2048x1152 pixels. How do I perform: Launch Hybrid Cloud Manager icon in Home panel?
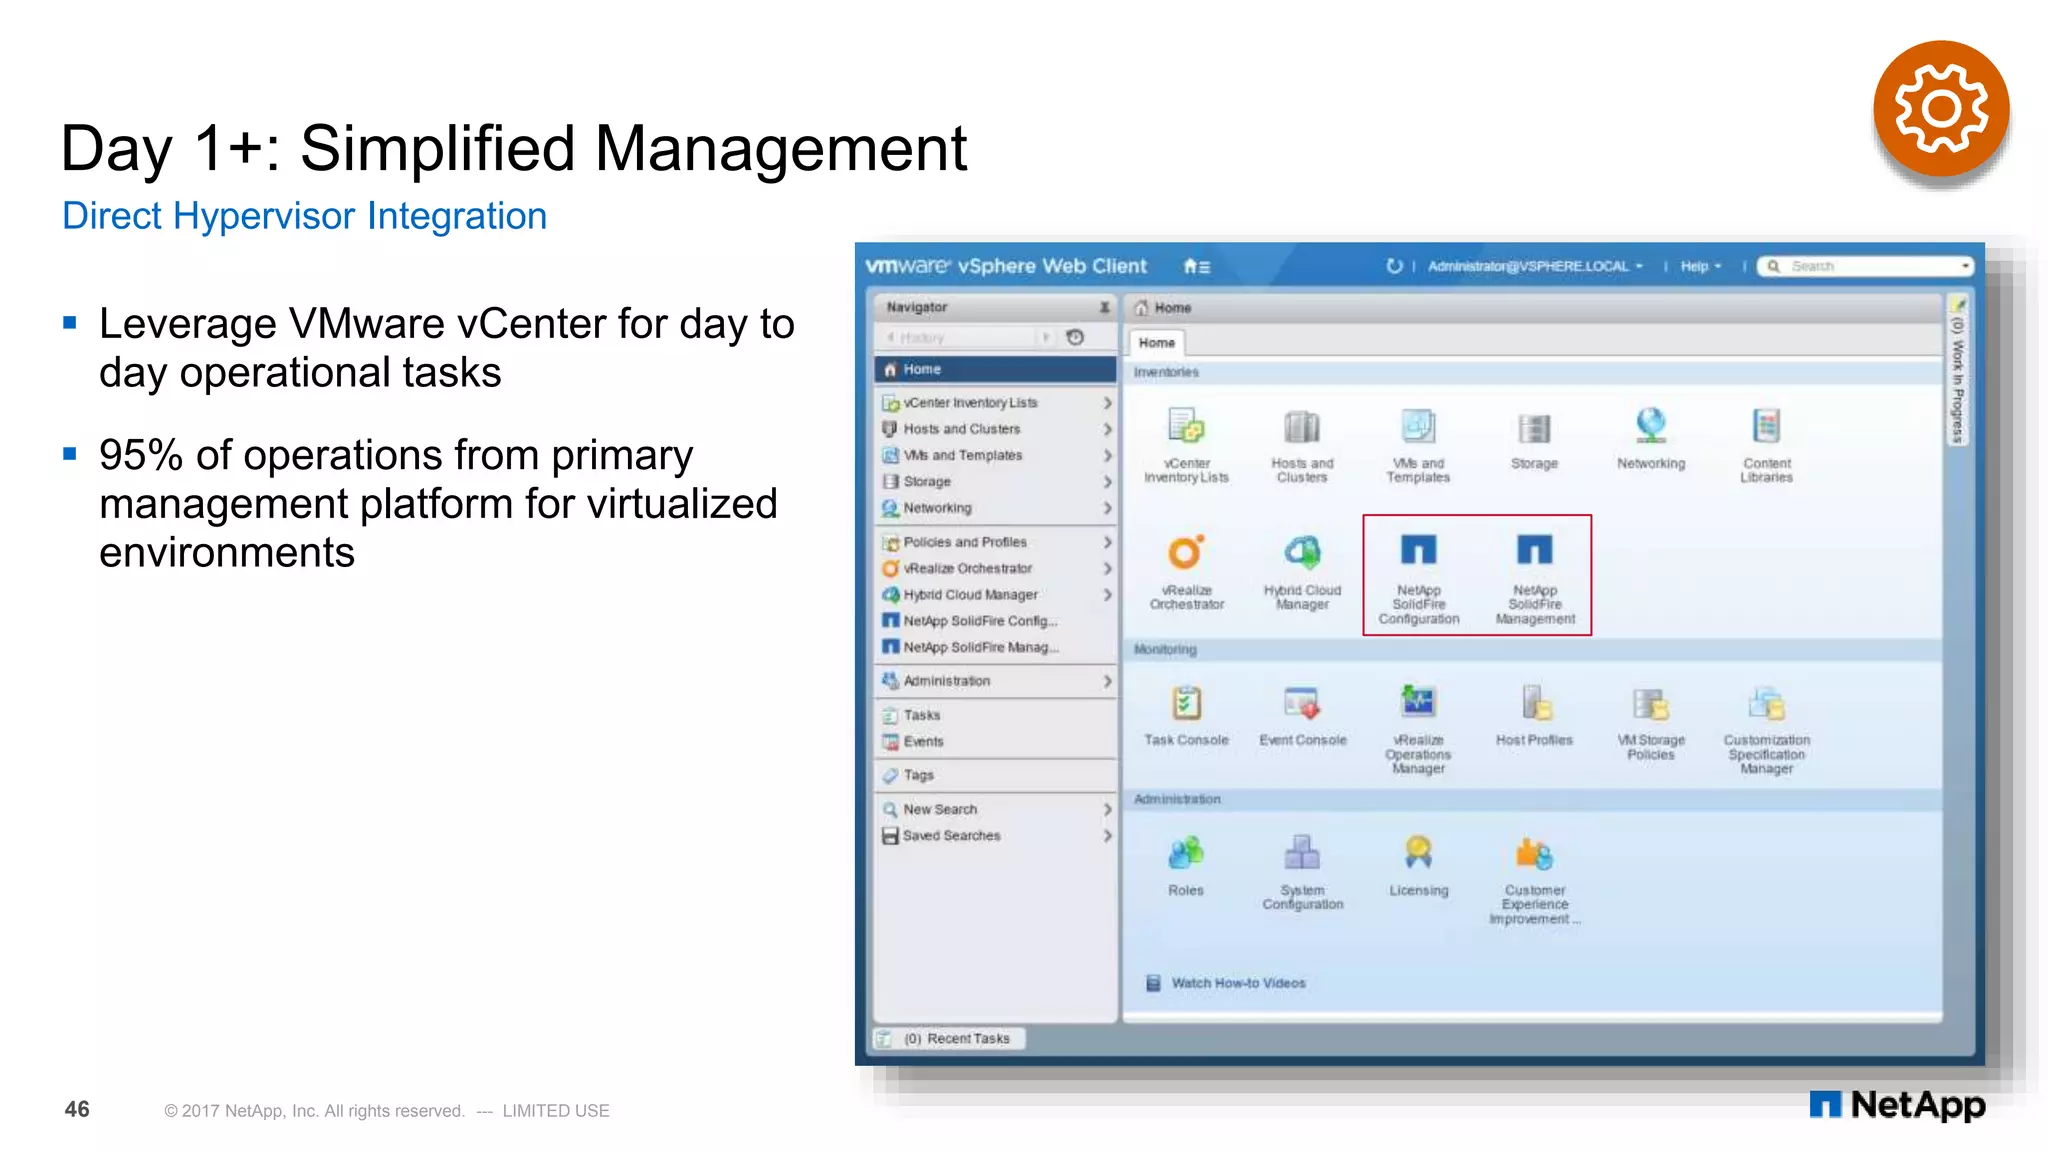point(1302,552)
